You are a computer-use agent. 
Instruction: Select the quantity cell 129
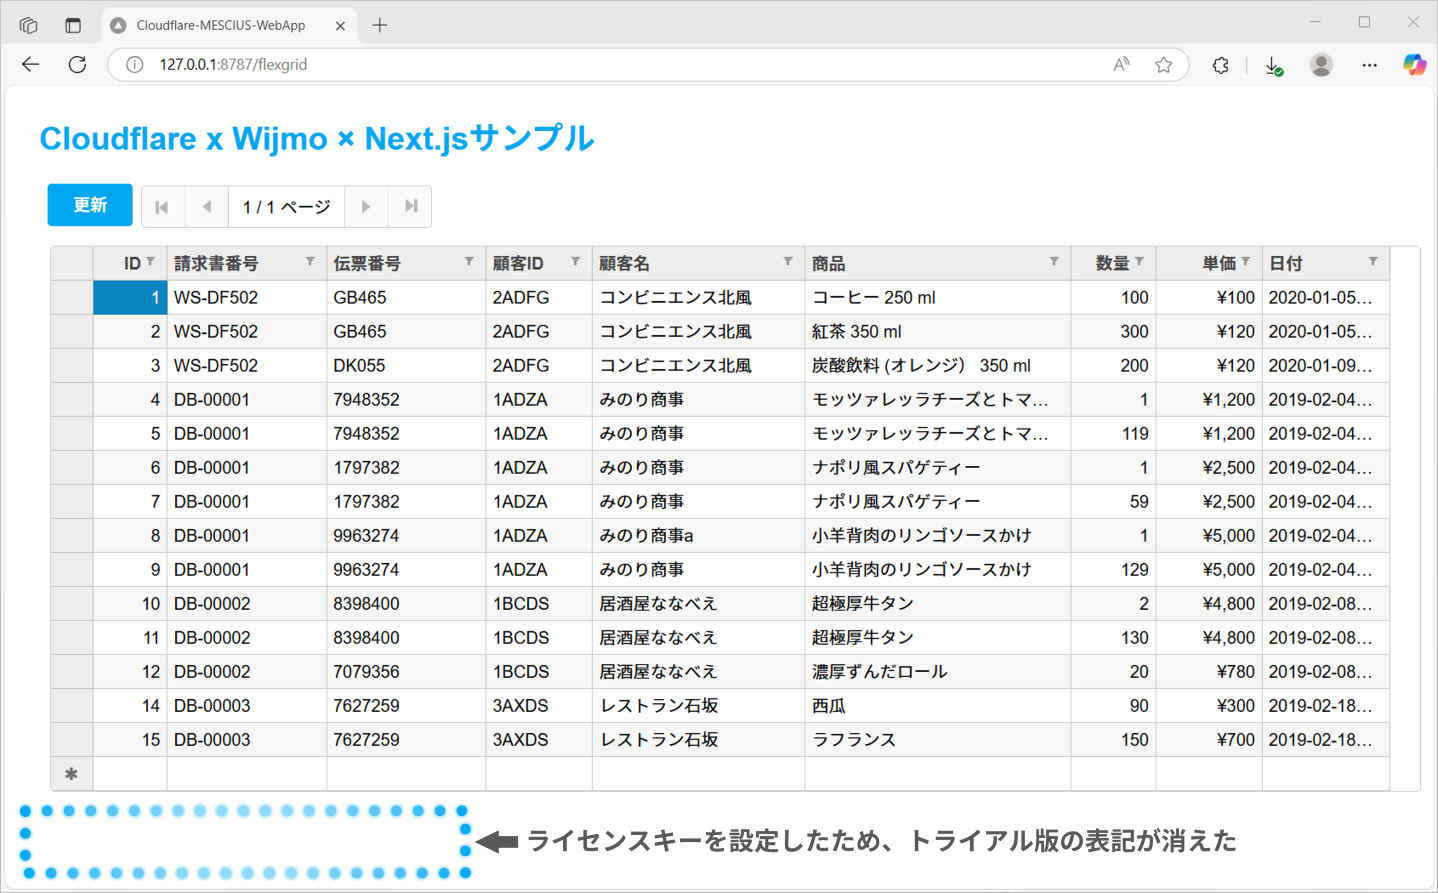click(x=1113, y=570)
